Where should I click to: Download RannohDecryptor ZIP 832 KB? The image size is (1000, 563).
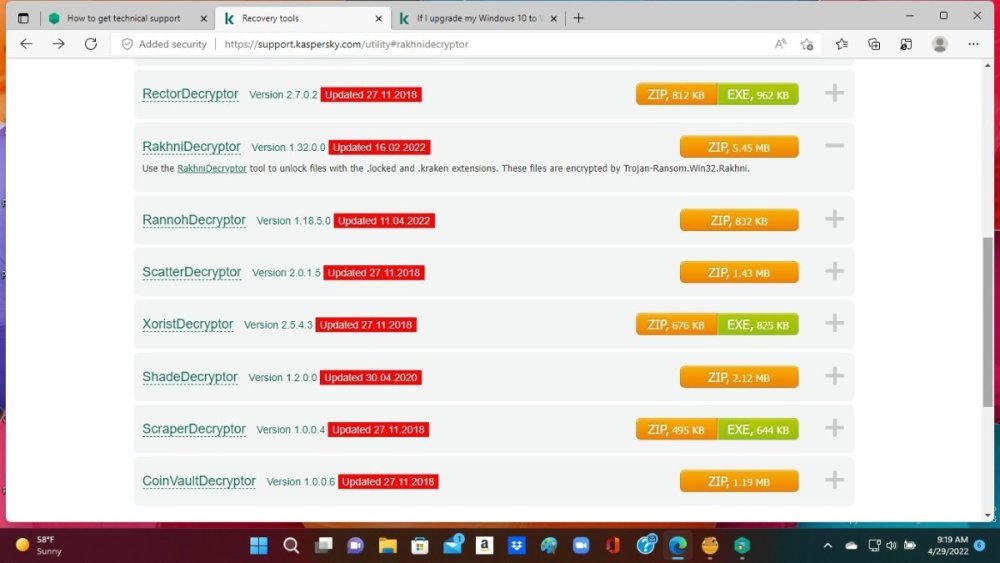tap(739, 221)
